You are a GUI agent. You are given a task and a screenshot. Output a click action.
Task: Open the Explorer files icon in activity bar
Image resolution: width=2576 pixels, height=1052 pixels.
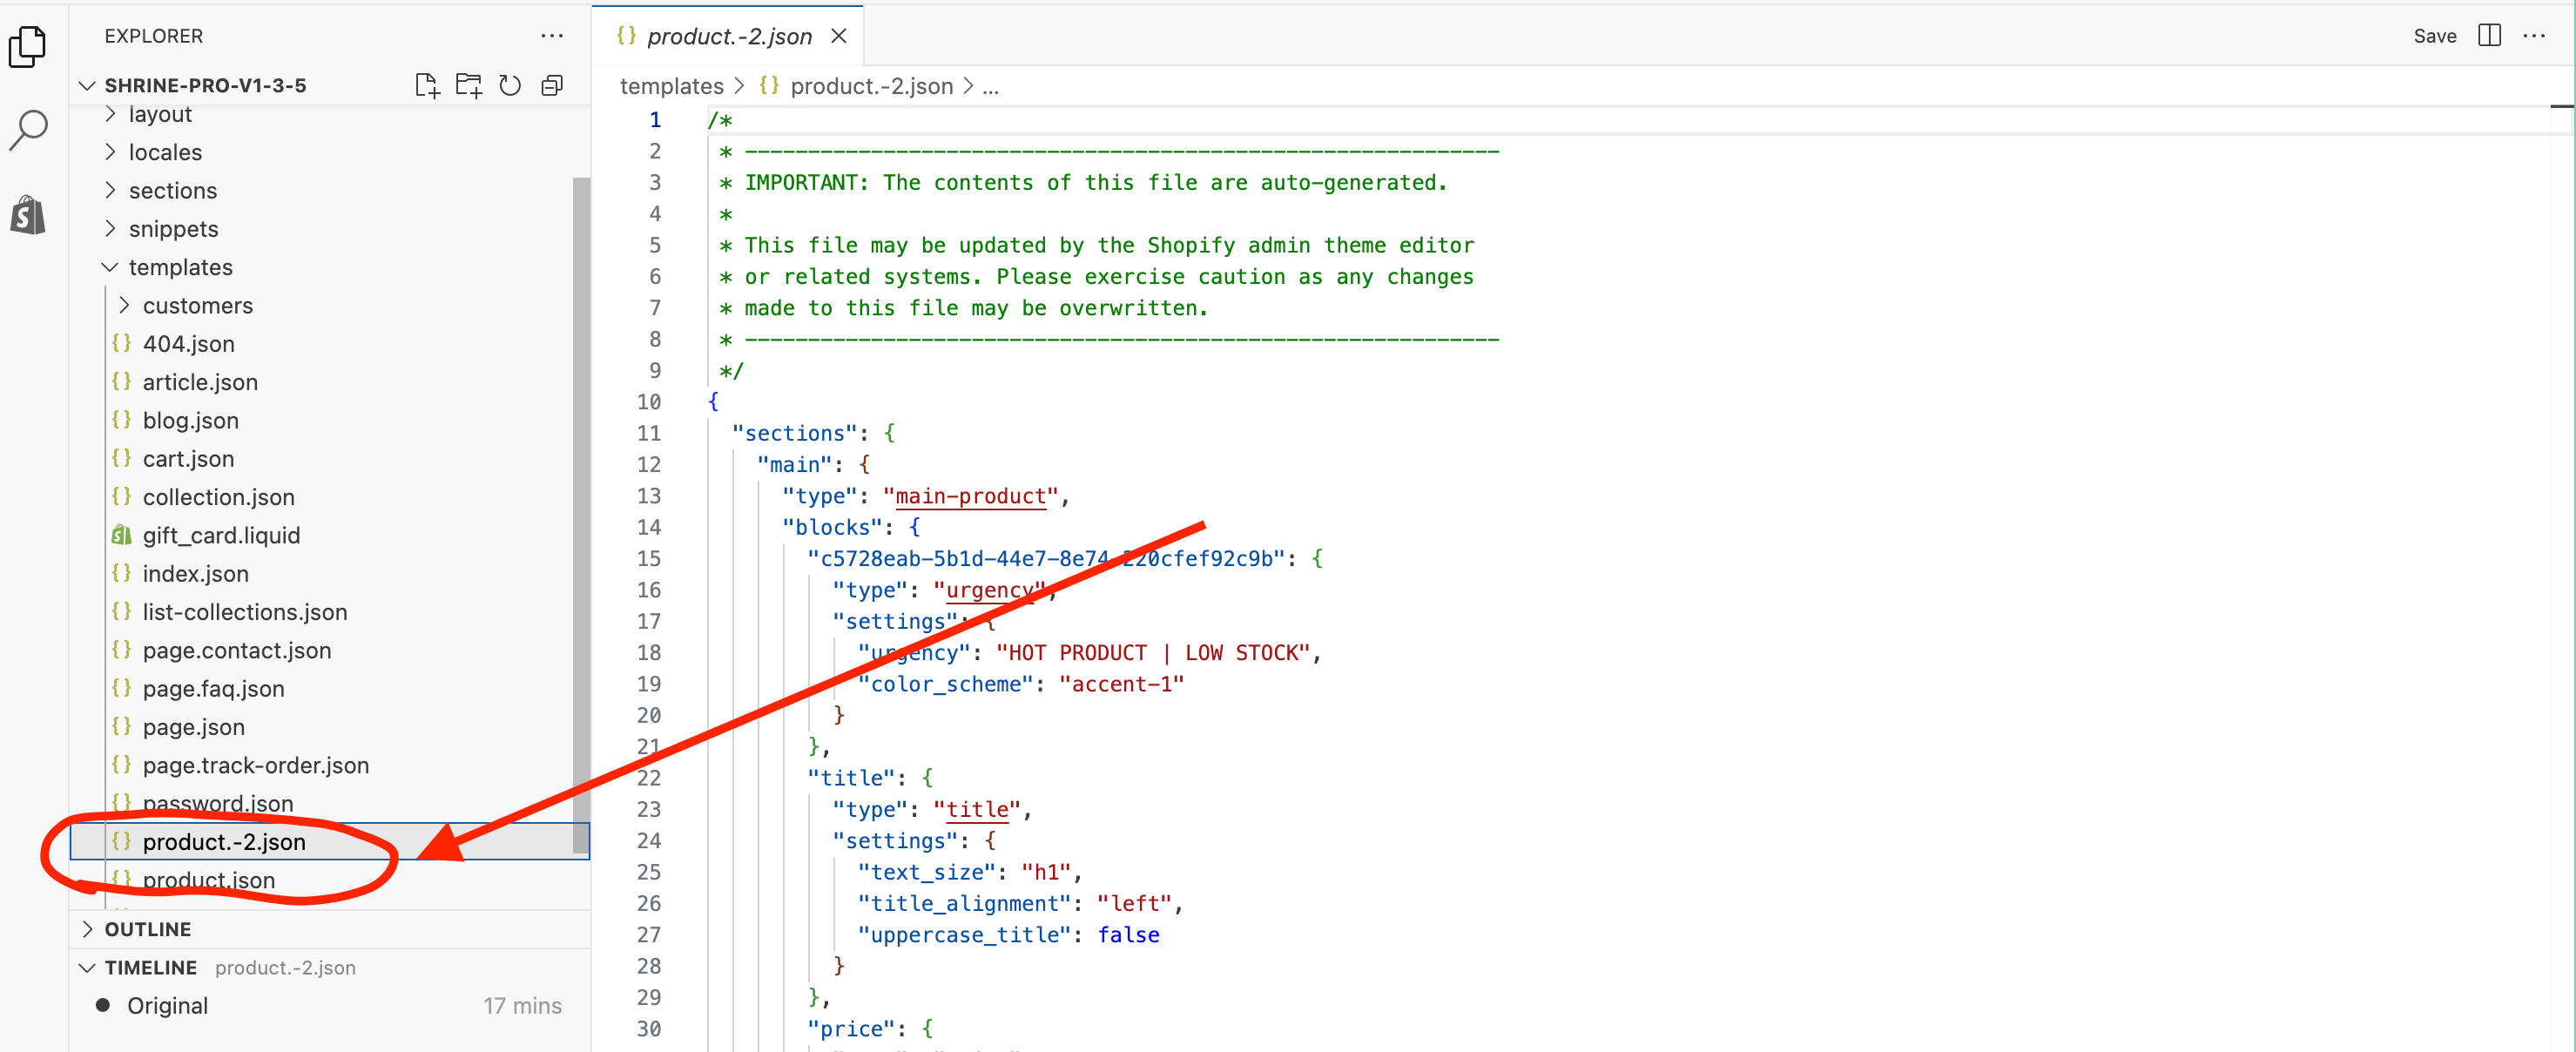click(x=27, y=46)
